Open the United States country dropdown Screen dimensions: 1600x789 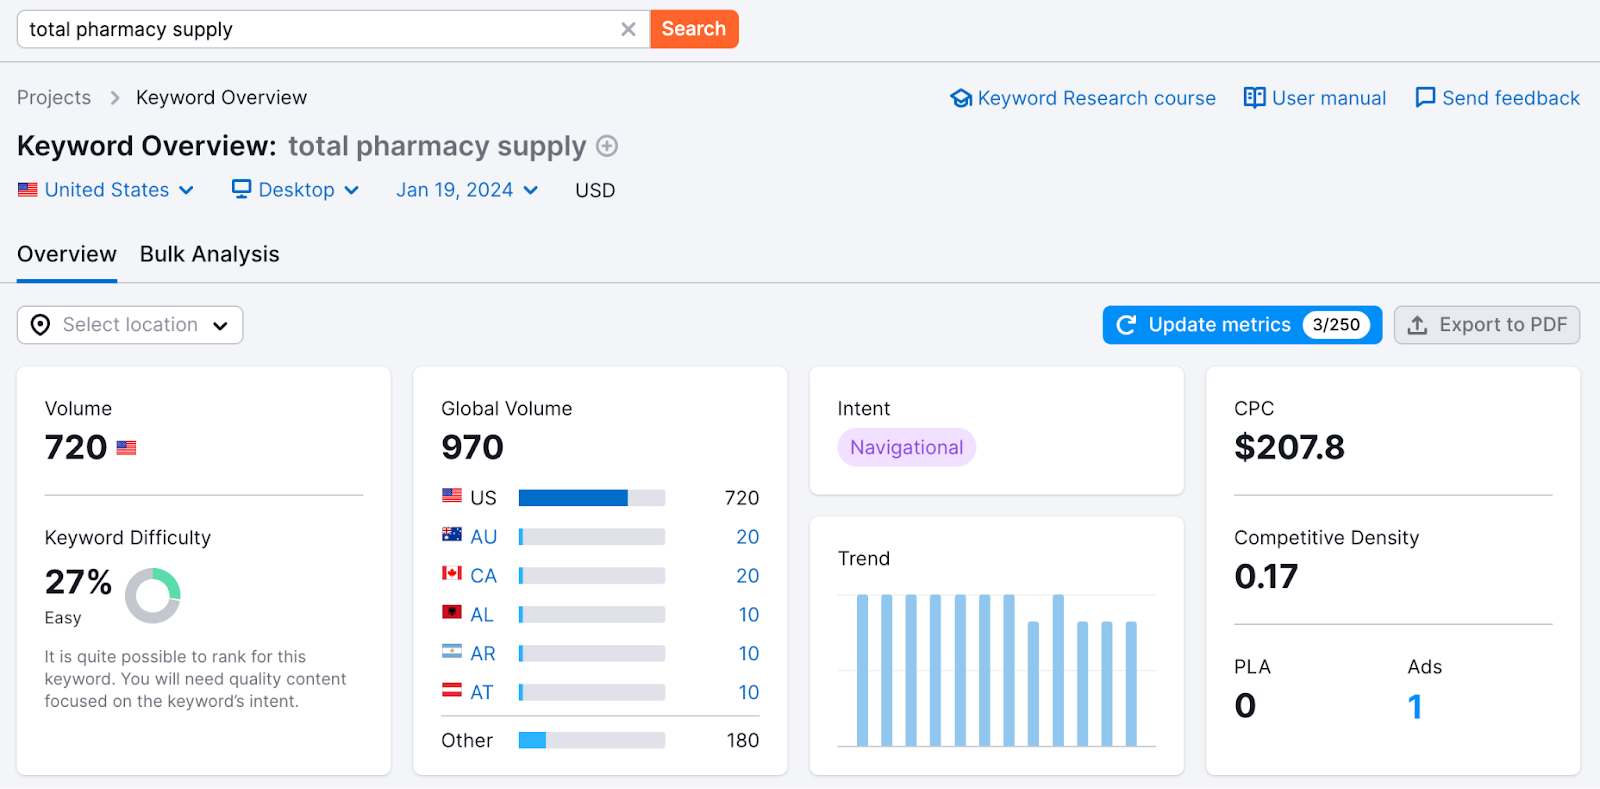tap(106, 190)
